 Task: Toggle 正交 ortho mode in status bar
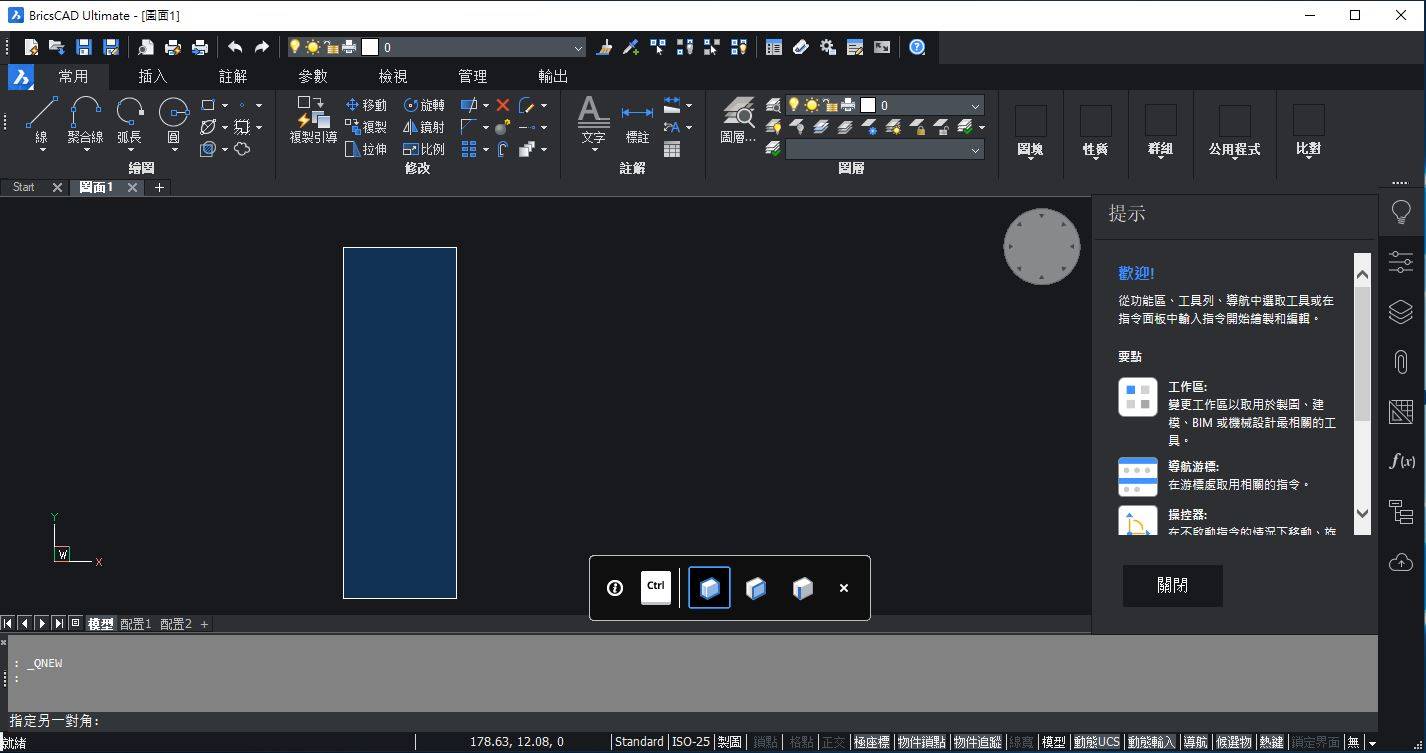pyautogui.click(x=833, y=742)
